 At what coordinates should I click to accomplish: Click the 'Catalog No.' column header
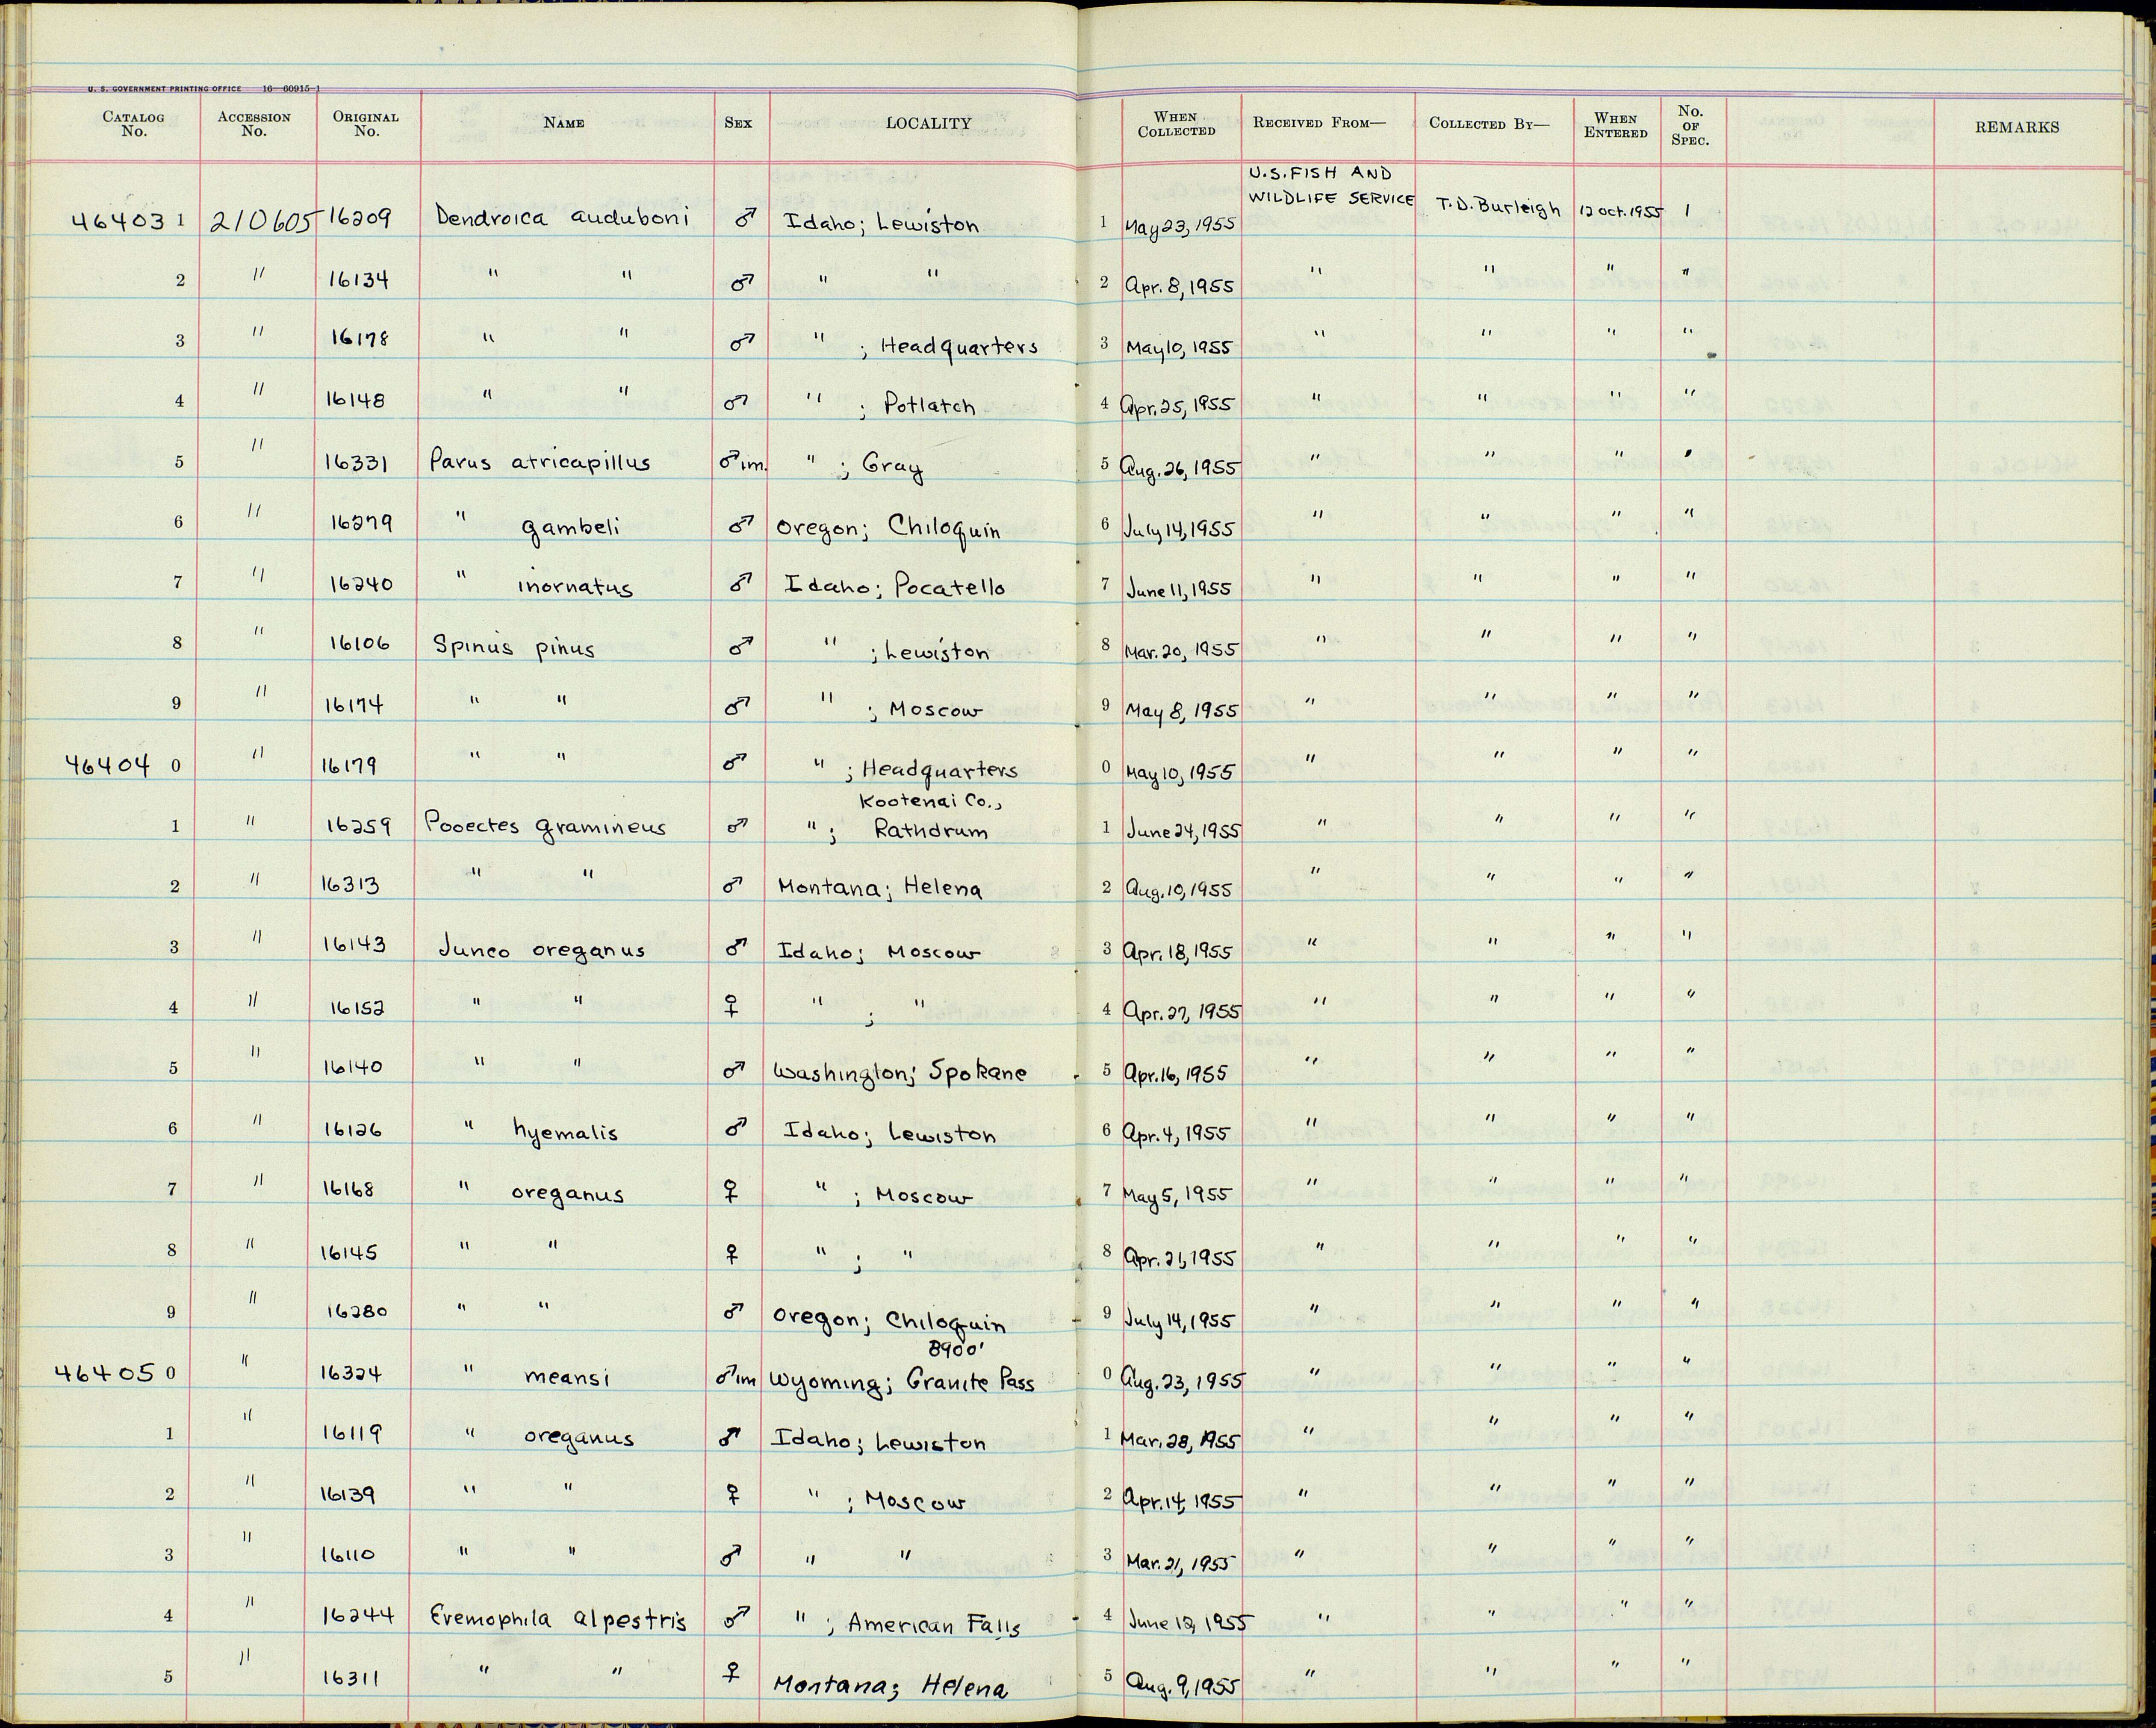click(x=133, y=124)
